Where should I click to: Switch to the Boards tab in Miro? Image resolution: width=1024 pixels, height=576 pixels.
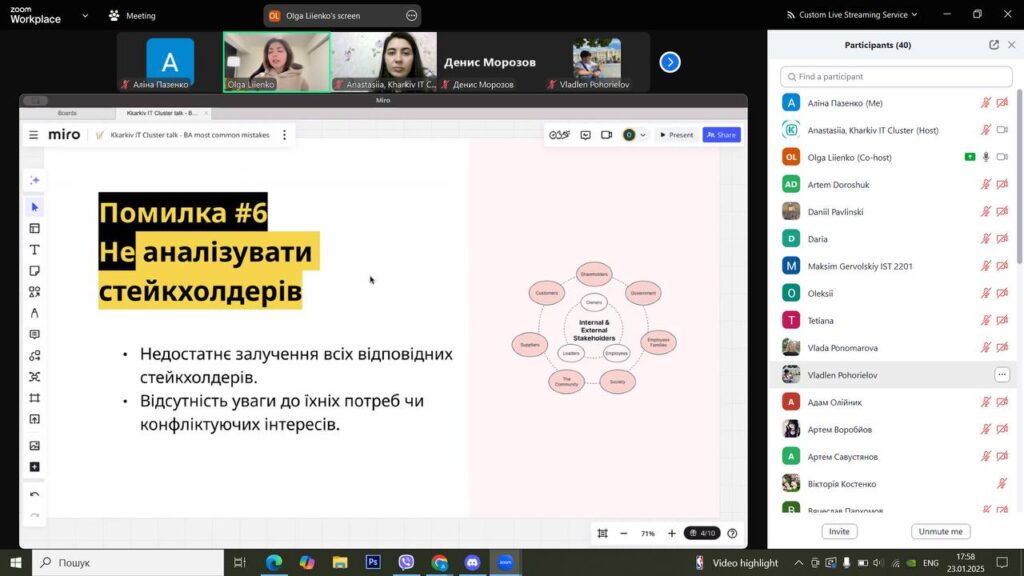coord(67,113)
